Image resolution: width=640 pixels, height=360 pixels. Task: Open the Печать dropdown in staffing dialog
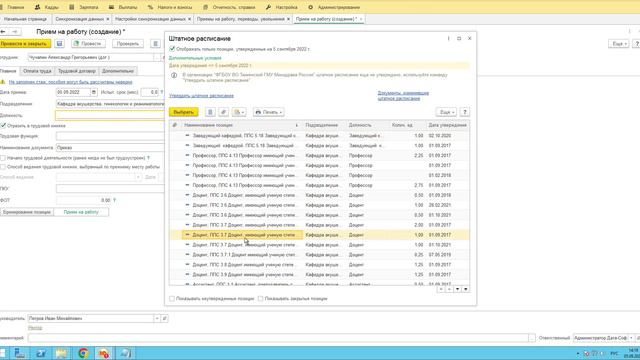pos(269,112)
